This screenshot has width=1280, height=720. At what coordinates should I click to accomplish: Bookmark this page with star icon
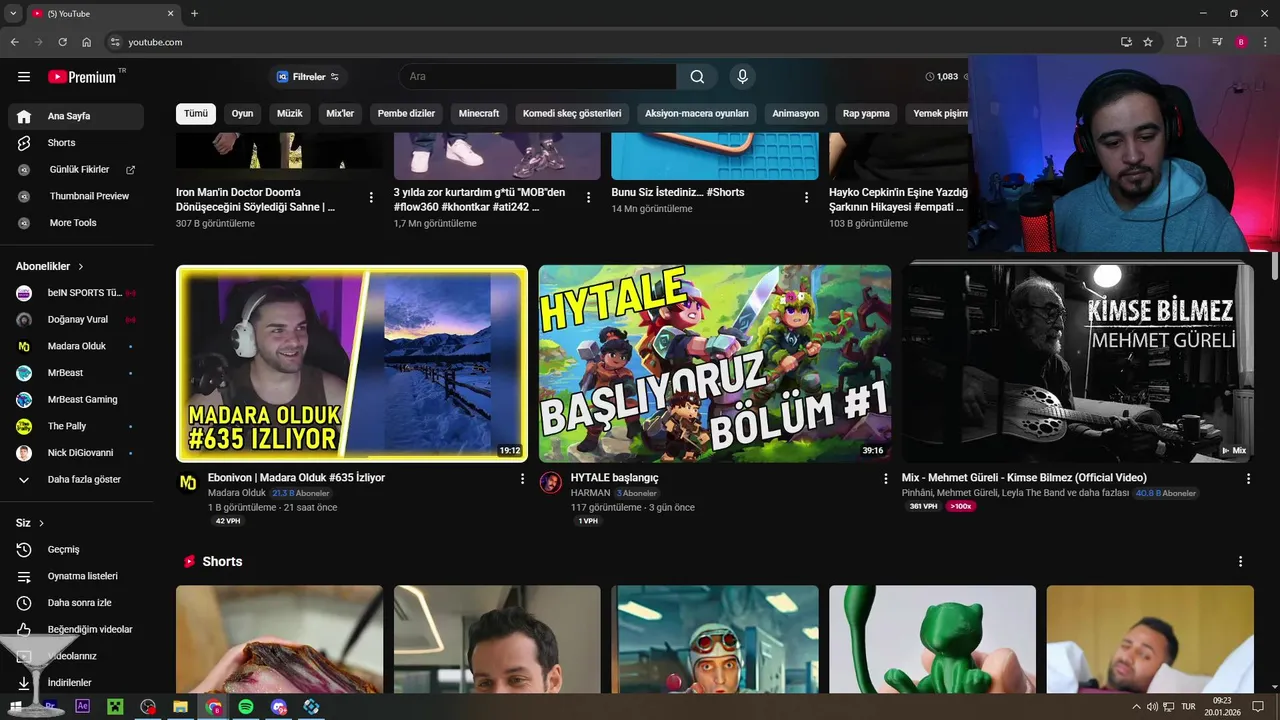(1148, 42)
